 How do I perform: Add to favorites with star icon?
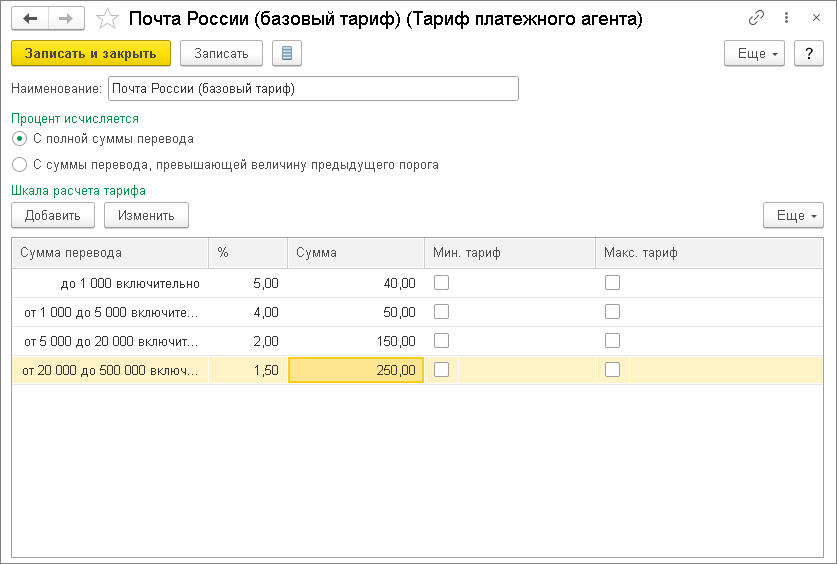pos(107,19)
